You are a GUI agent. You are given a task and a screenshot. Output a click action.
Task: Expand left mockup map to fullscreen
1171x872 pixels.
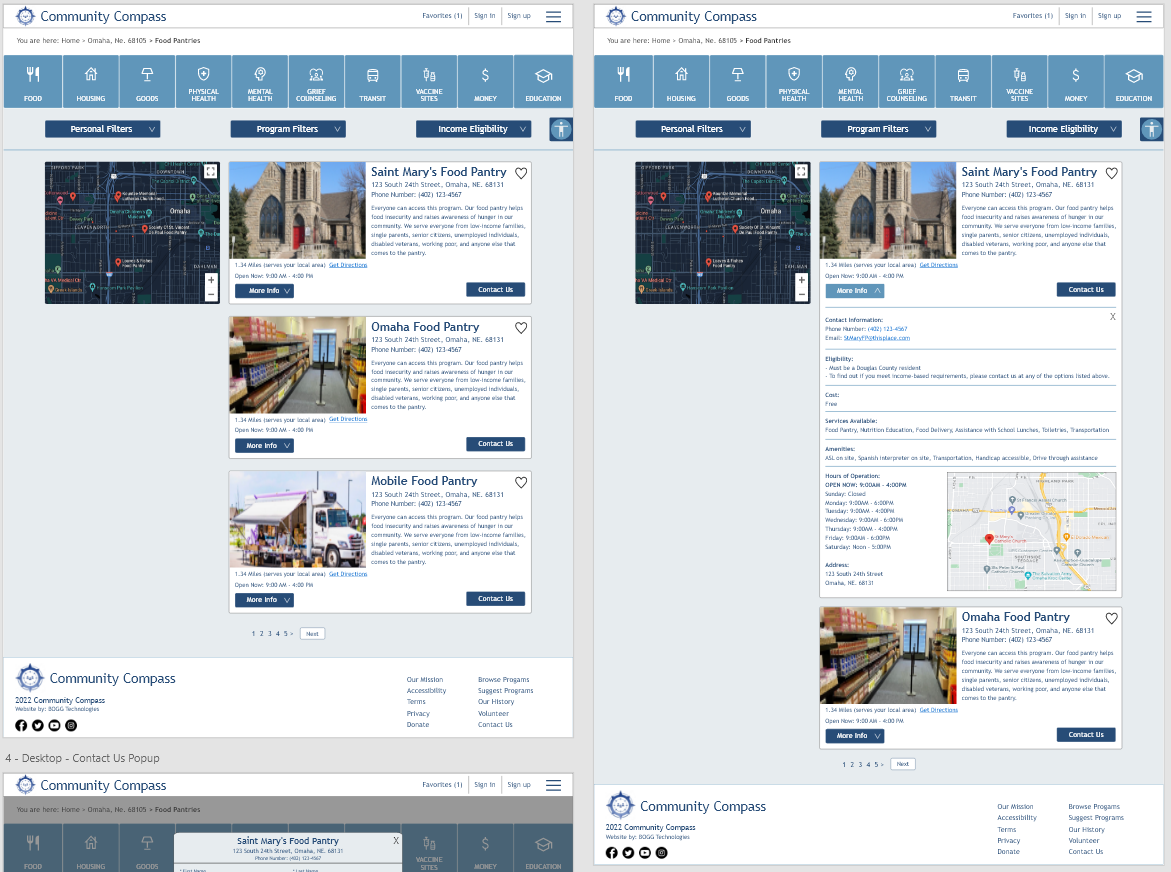[211, 172]
